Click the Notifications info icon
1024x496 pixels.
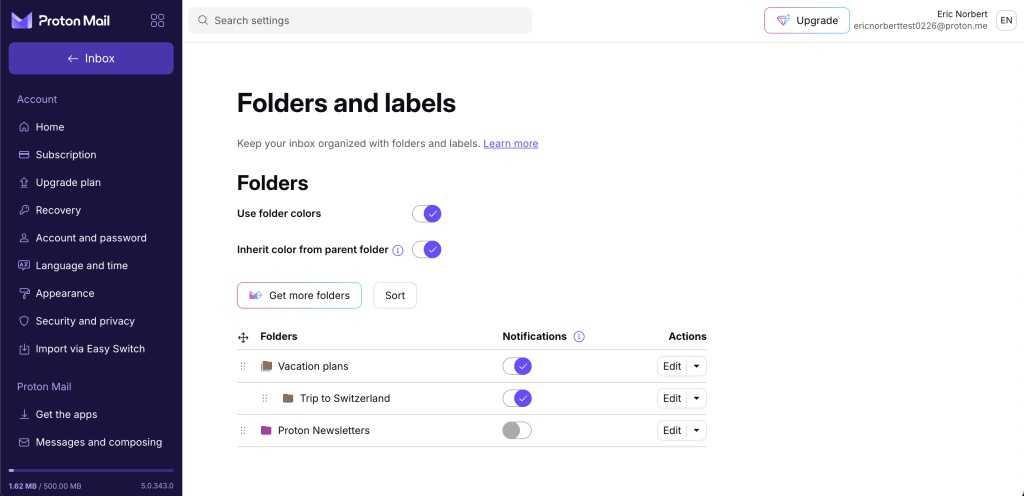[579, 337]
